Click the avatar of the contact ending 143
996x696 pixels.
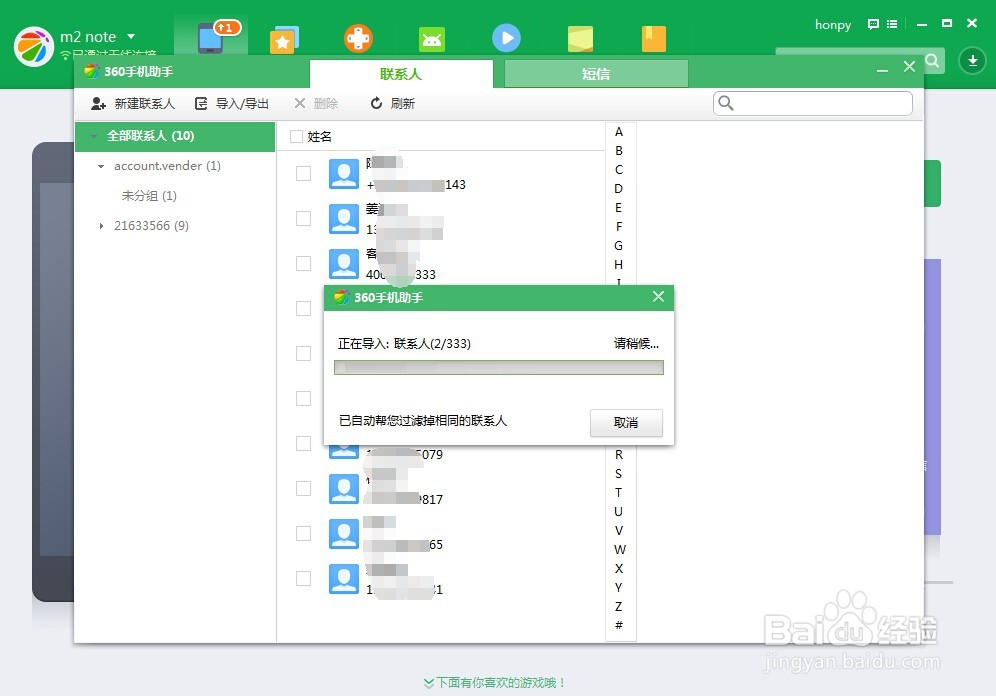point(344,173)
